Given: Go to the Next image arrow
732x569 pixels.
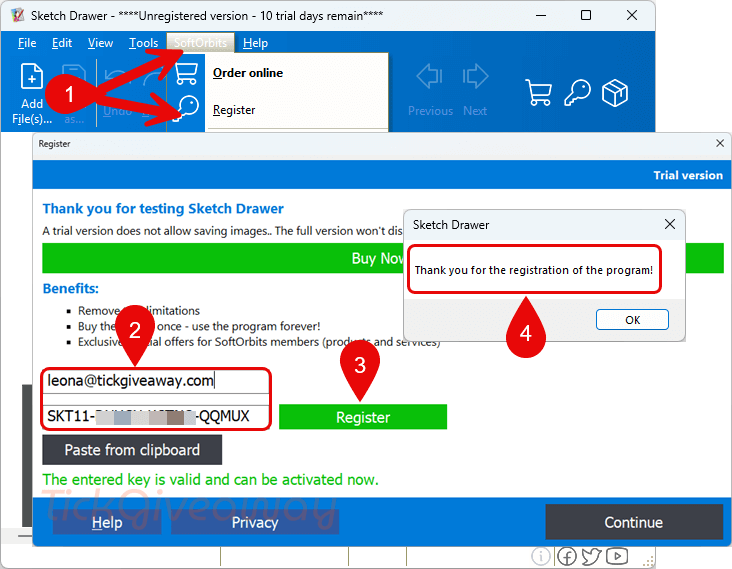Looking at the screenshot, I should pos(475,76).
